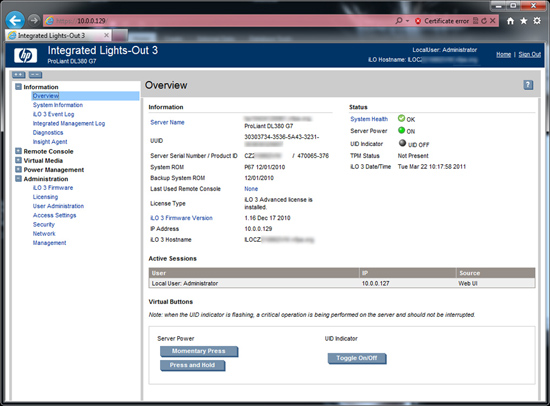Screen dimensions: 550x406
Task: Open Licensing page
Action: coord(45,197)
